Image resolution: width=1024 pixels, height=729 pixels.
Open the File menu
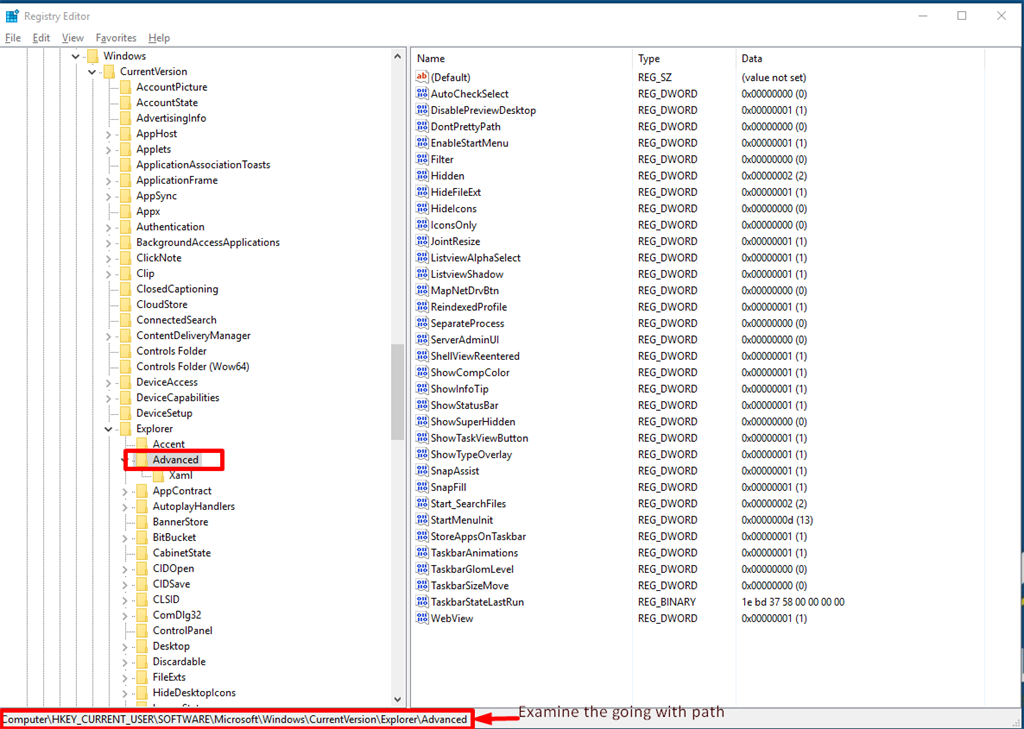(x=13, y=38)
